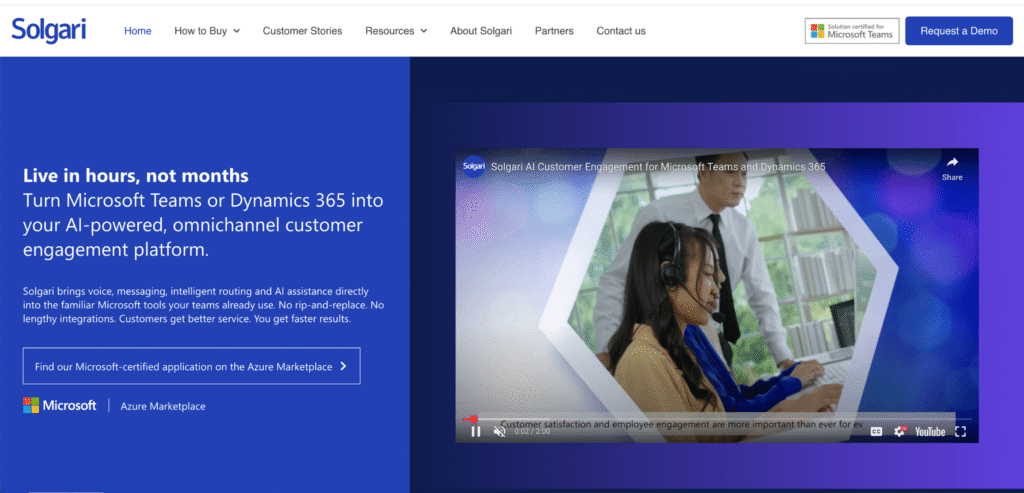The height and width of the screenshot is (493, 1024).
Task: Click the Solgari channel avatar in video
Action: point(474,166)
